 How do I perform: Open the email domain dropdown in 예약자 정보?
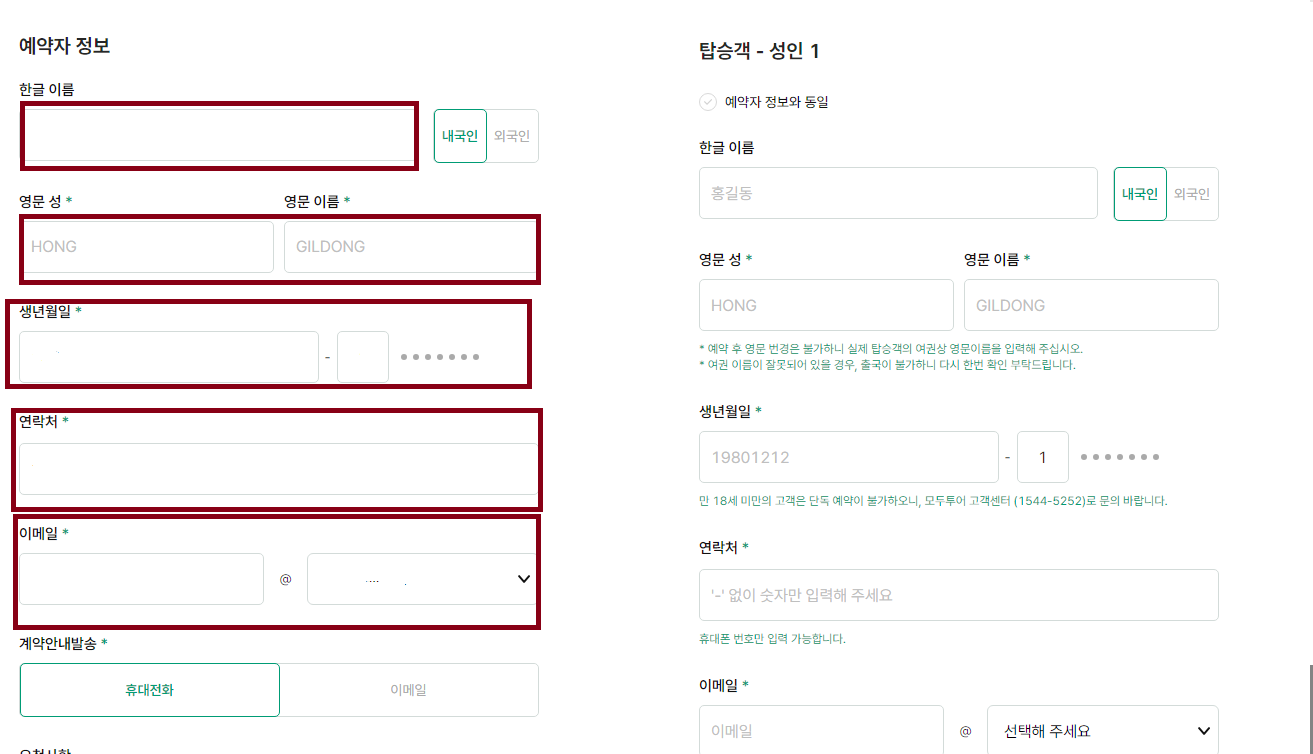[421, 578]
